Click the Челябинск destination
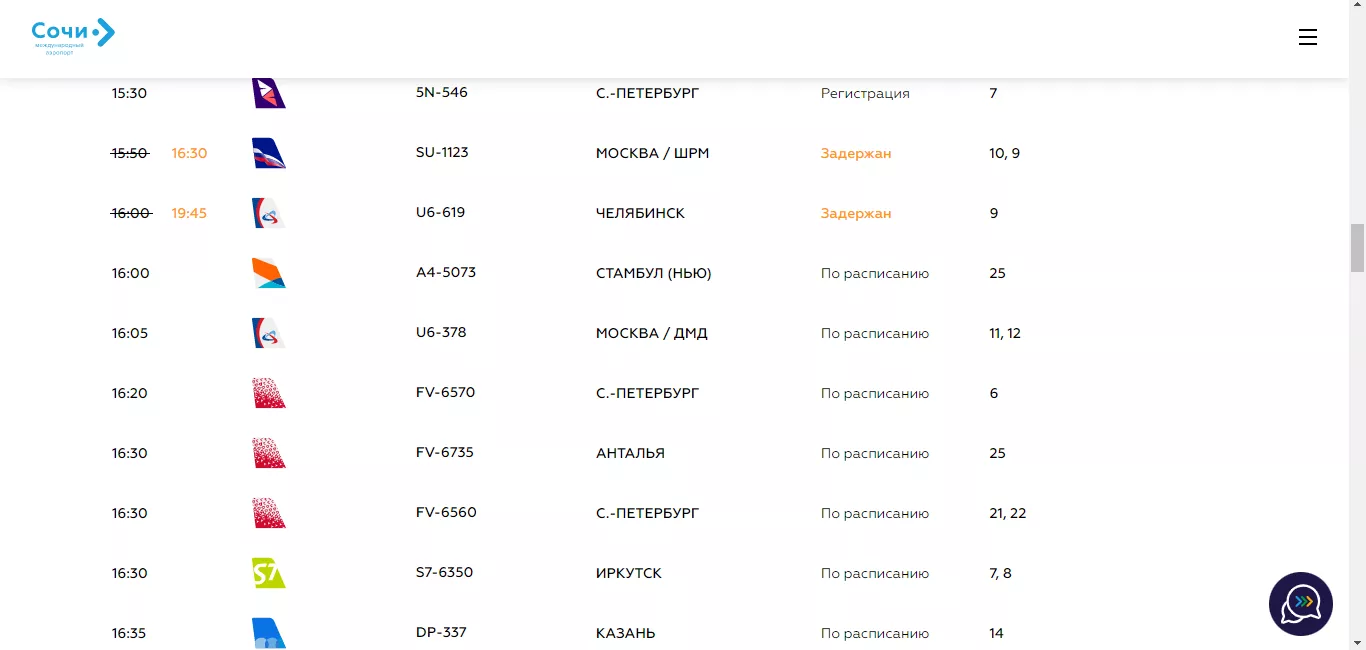Image resolution: width=1366 pixels, height=650 pixels. [x=640, y=213]
